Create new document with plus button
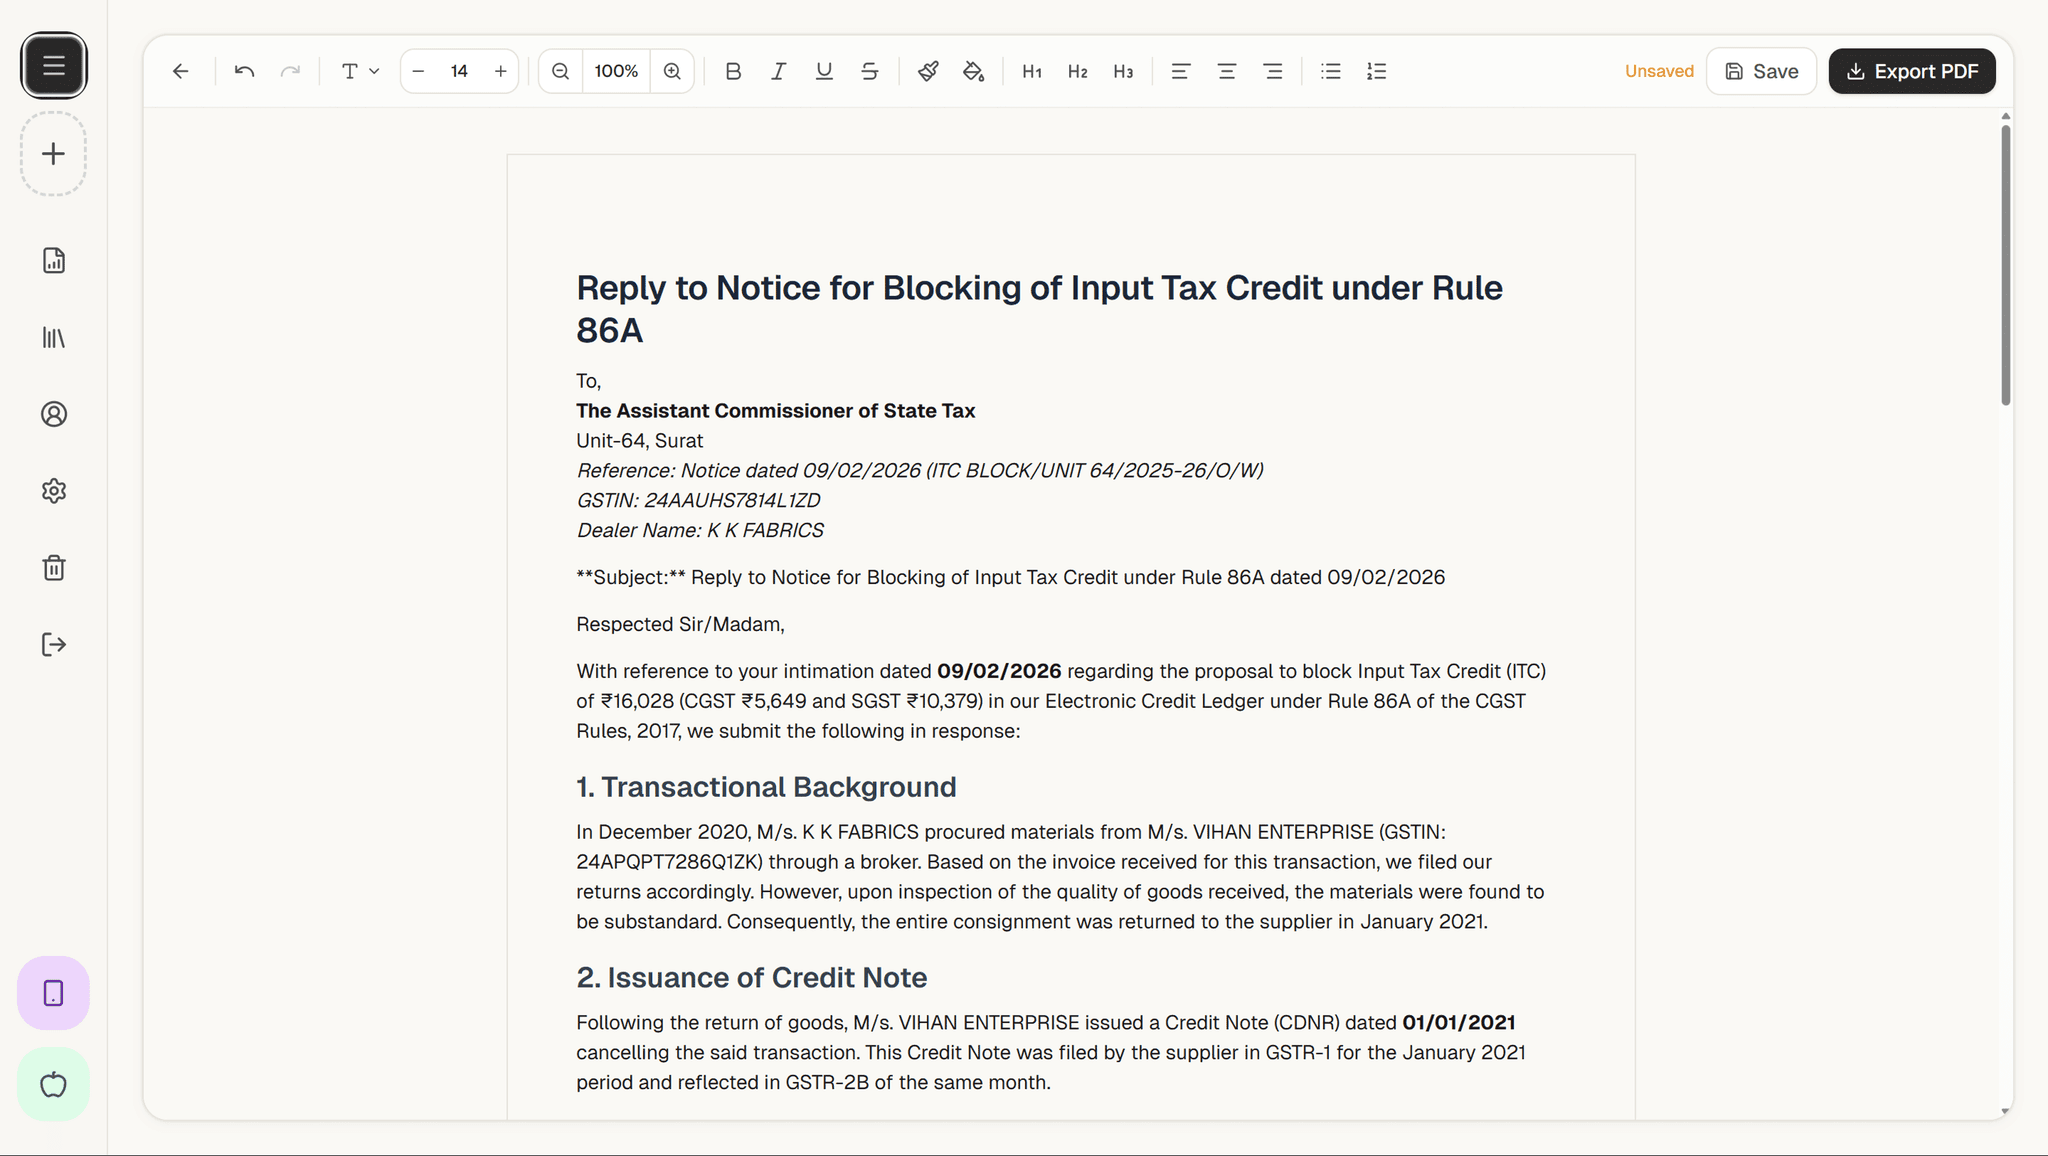Image resolution: width=2048 pixels, height=1156 pixels. [x=54, y=154]
